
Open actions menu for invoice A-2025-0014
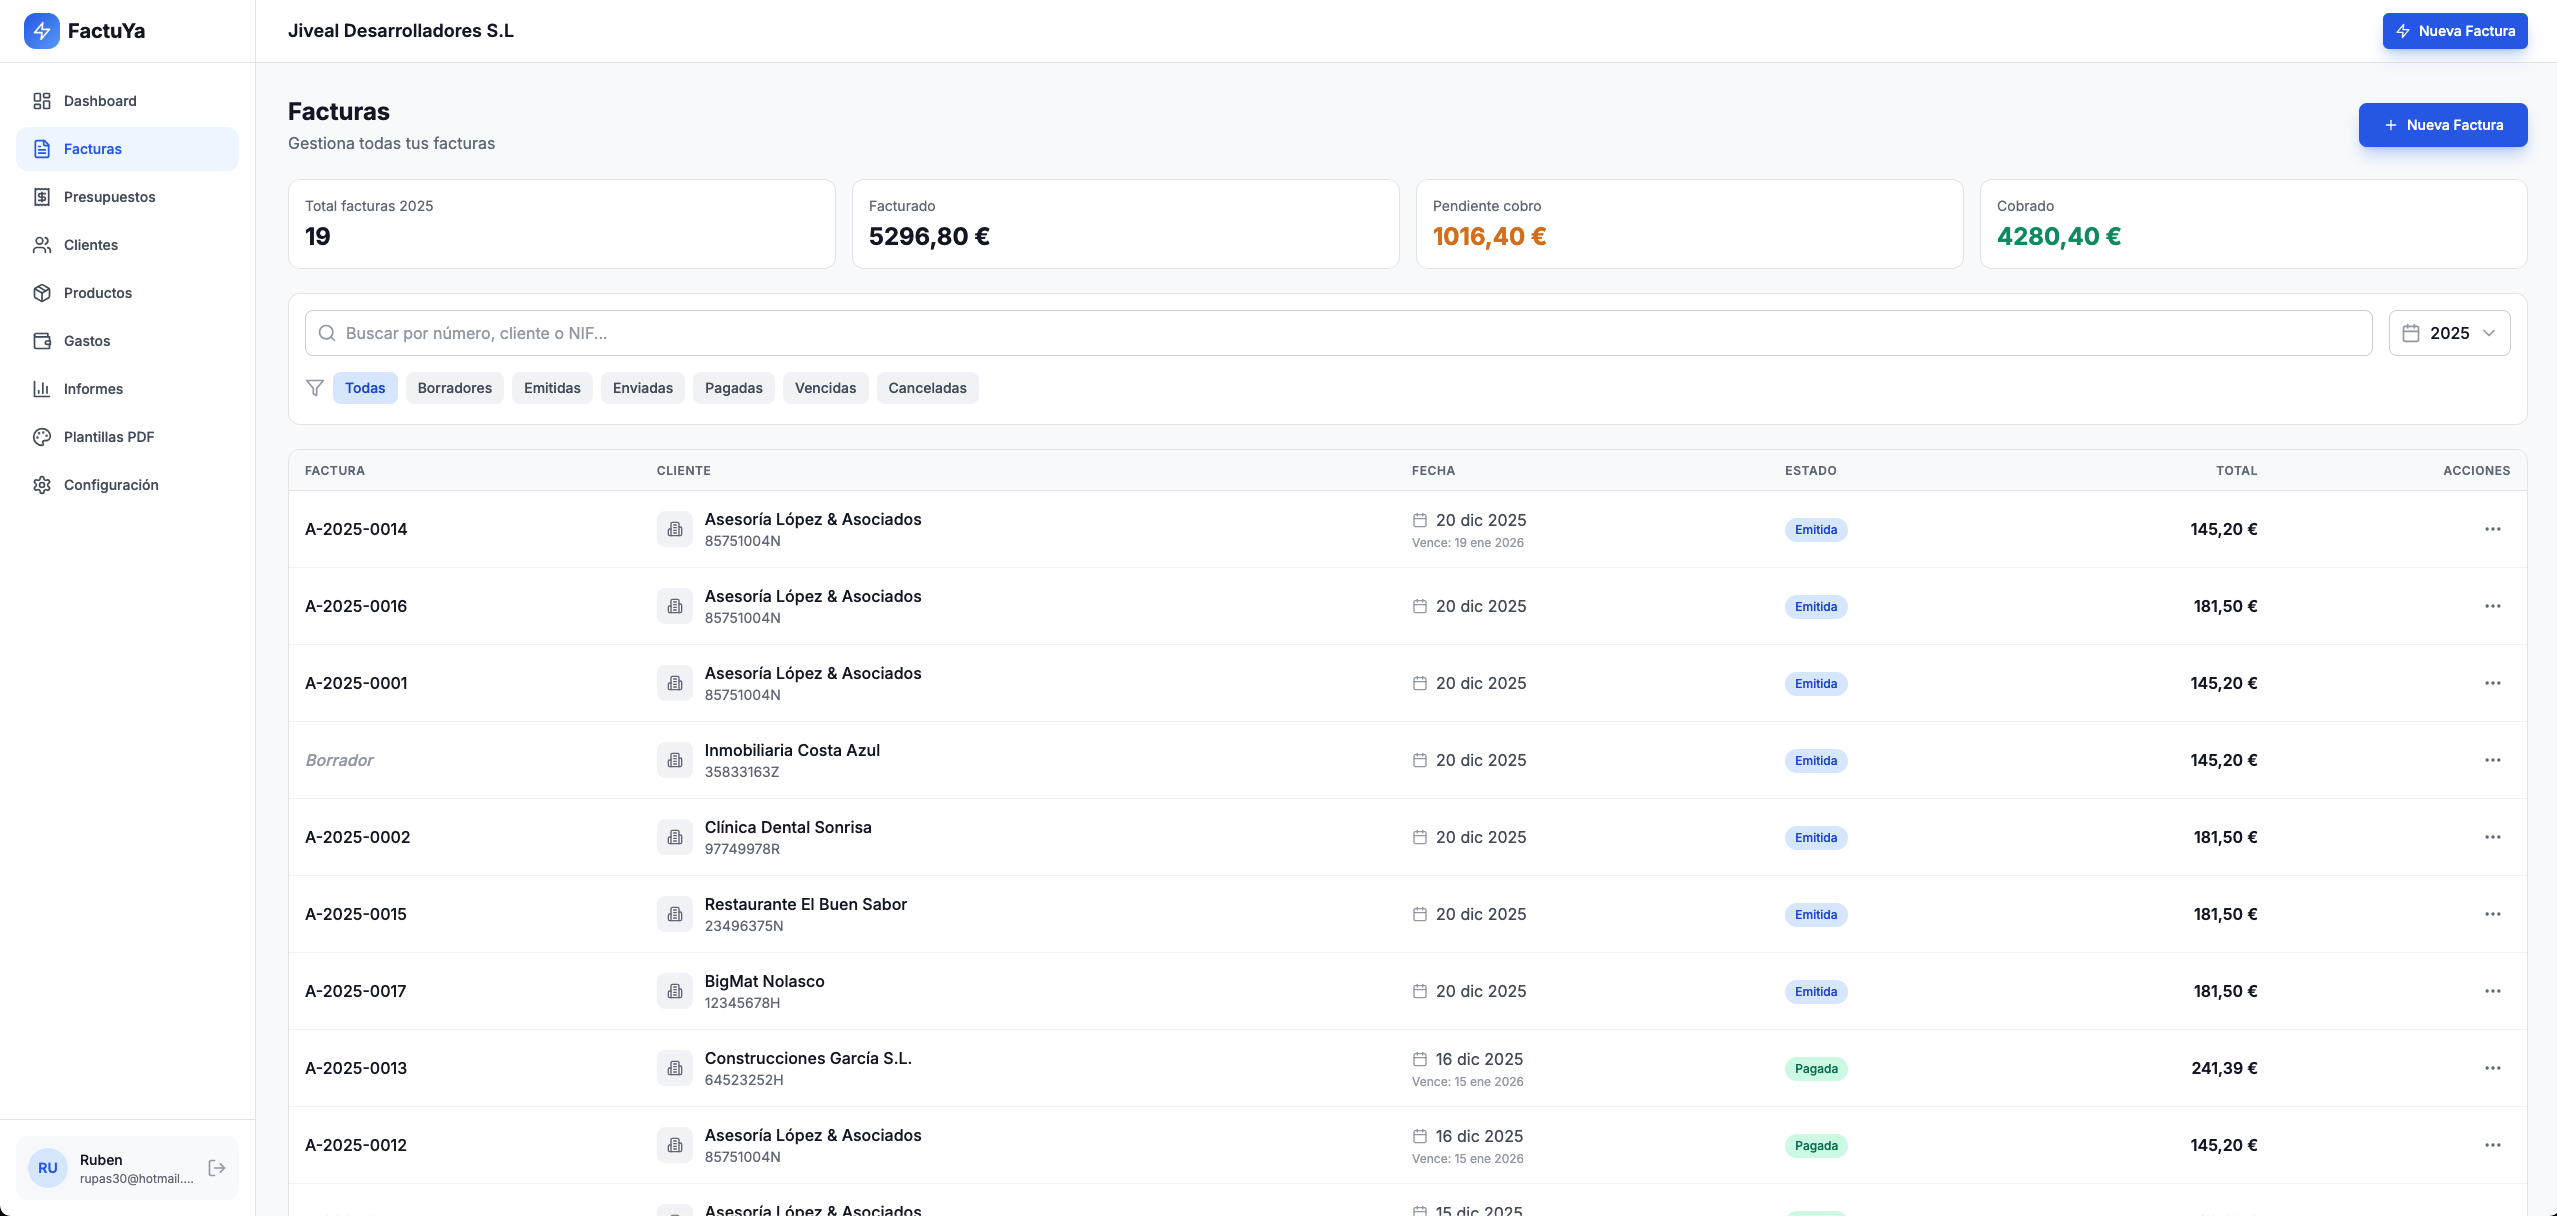[2492, 529]
